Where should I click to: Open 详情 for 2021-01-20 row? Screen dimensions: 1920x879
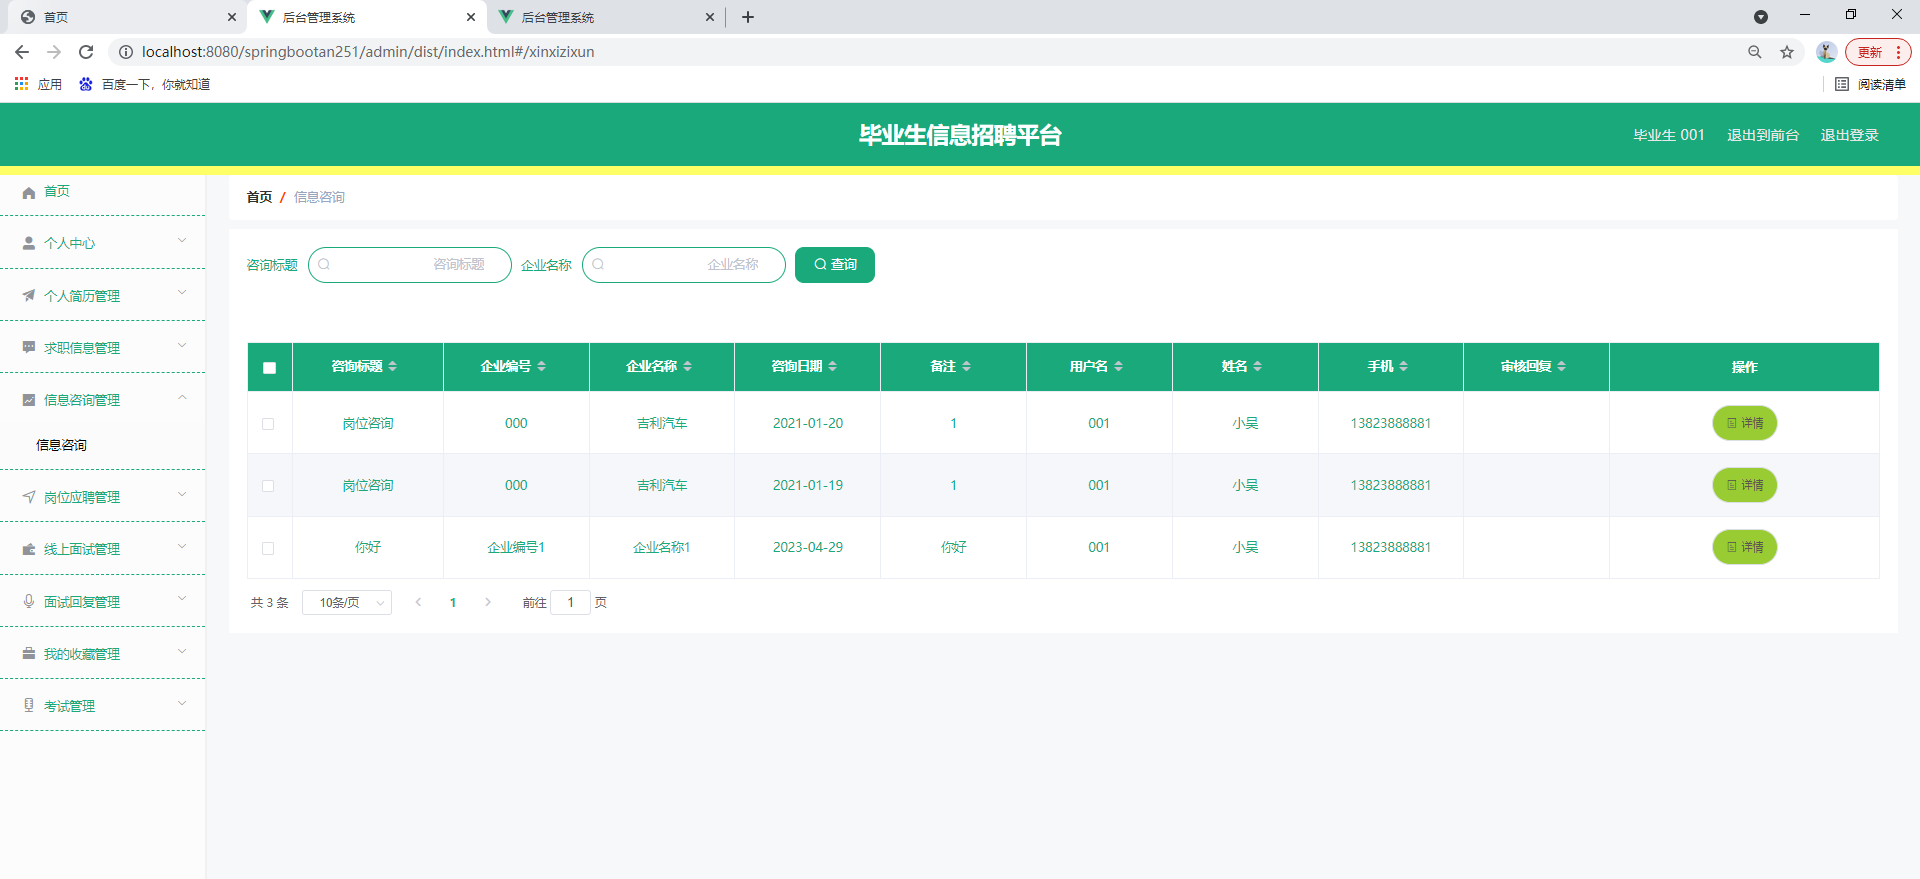point(1745,423)
